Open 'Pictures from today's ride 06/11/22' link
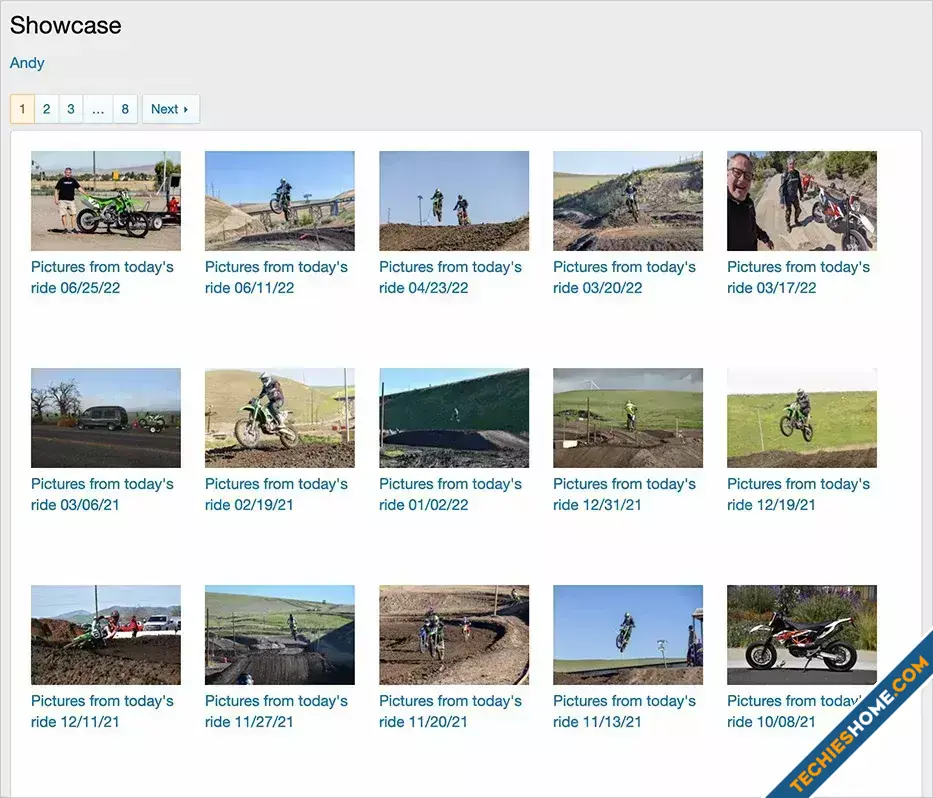The image size is (933, 798). (x=276, y=277)
